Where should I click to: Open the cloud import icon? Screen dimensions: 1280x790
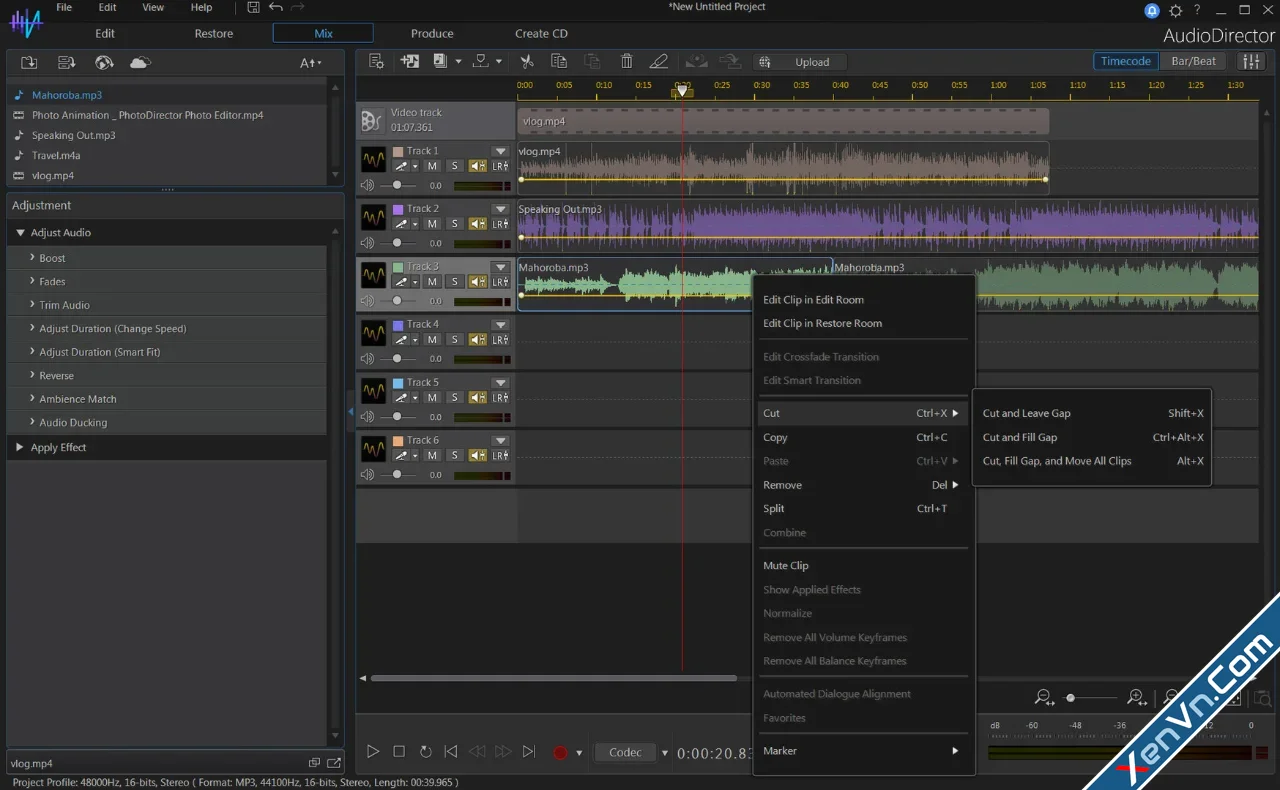(140, 62)
